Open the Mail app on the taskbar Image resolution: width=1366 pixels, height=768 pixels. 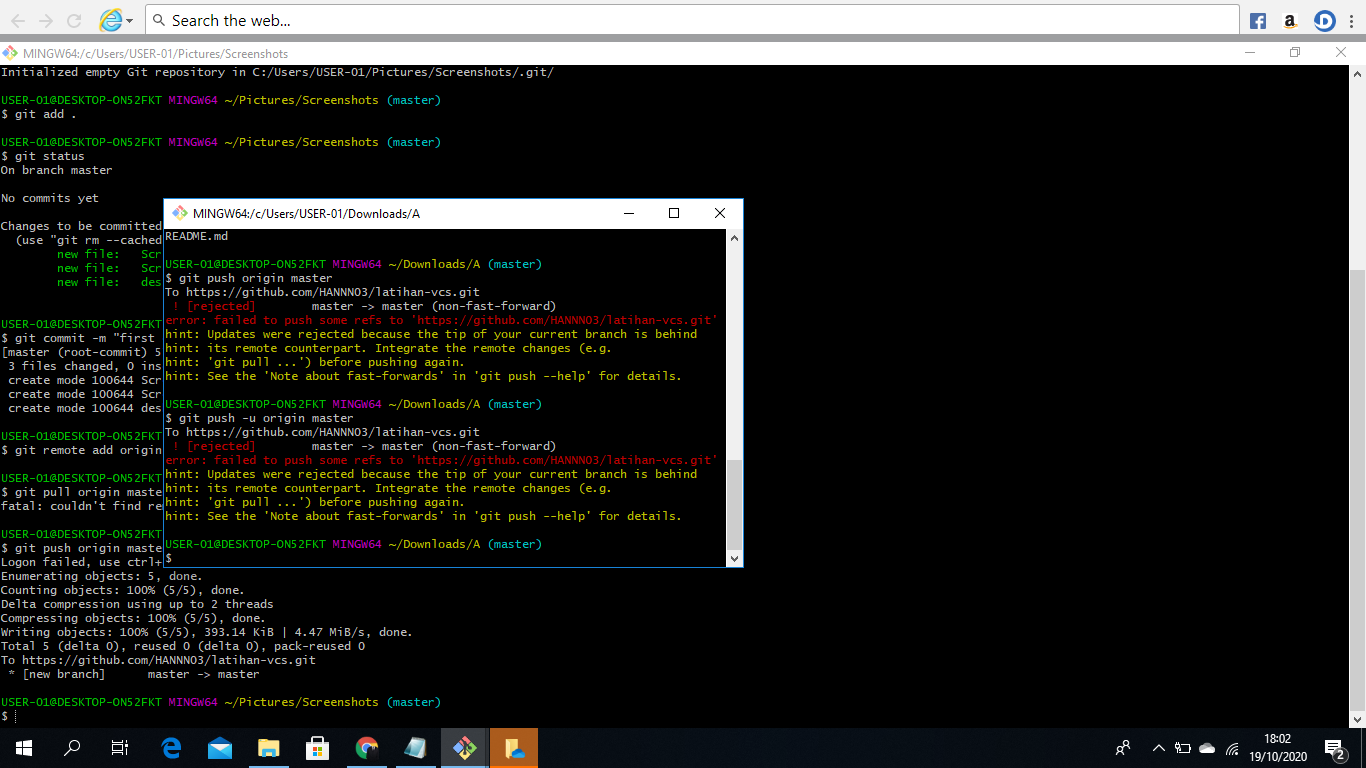point(220,748)
